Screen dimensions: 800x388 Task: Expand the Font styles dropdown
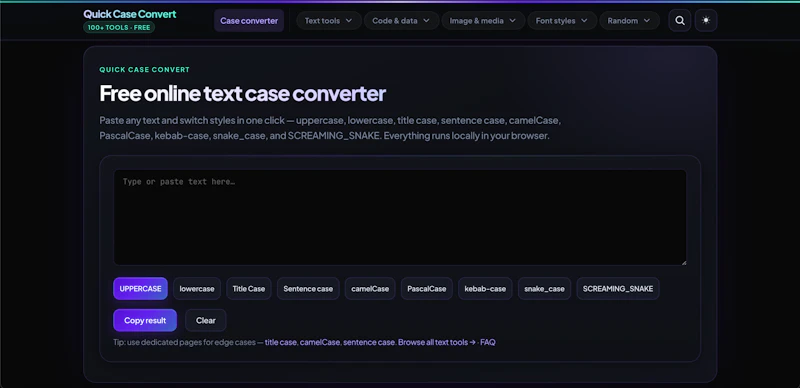tap(562, 21)
